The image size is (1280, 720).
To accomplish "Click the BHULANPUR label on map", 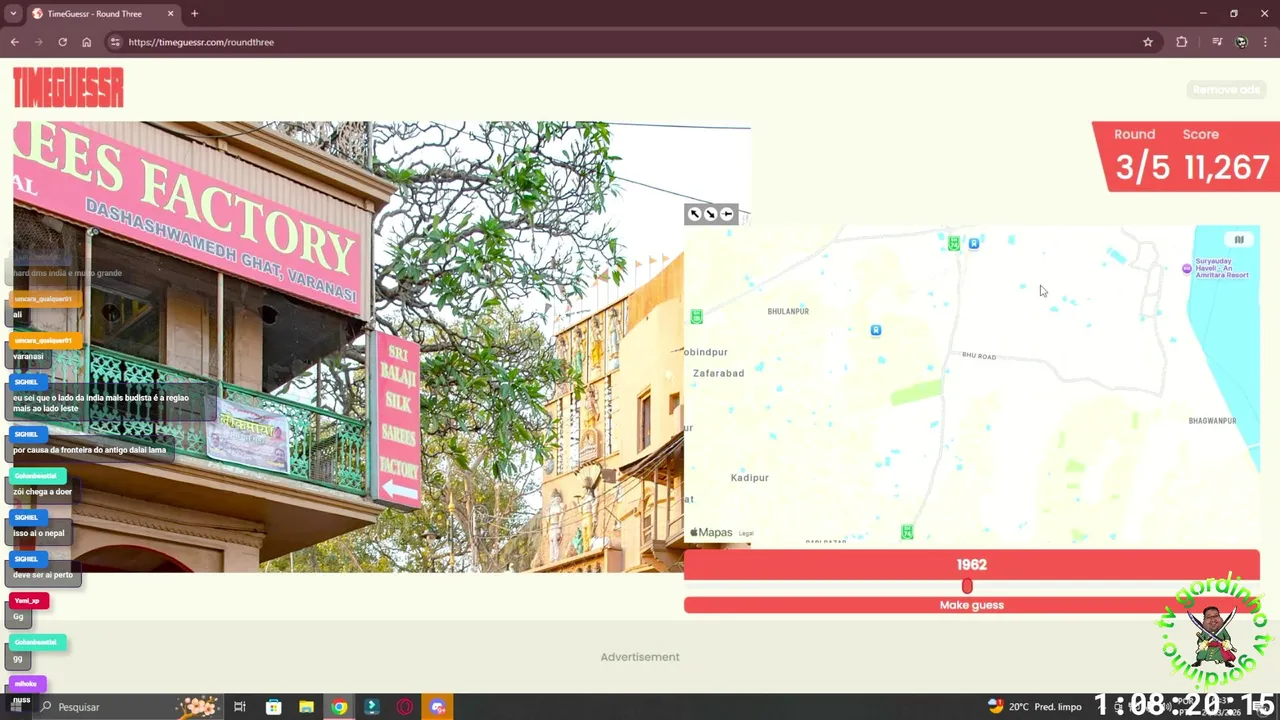I will (788, 311).
